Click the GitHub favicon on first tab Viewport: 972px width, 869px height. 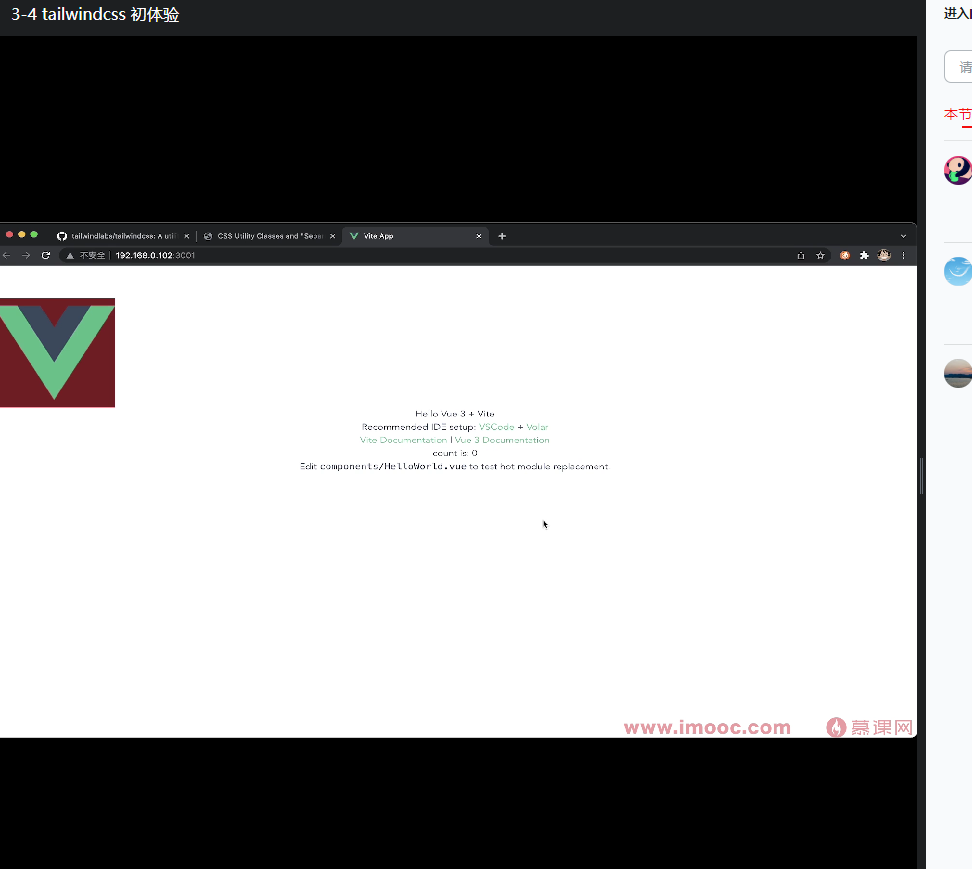[62, 236]
